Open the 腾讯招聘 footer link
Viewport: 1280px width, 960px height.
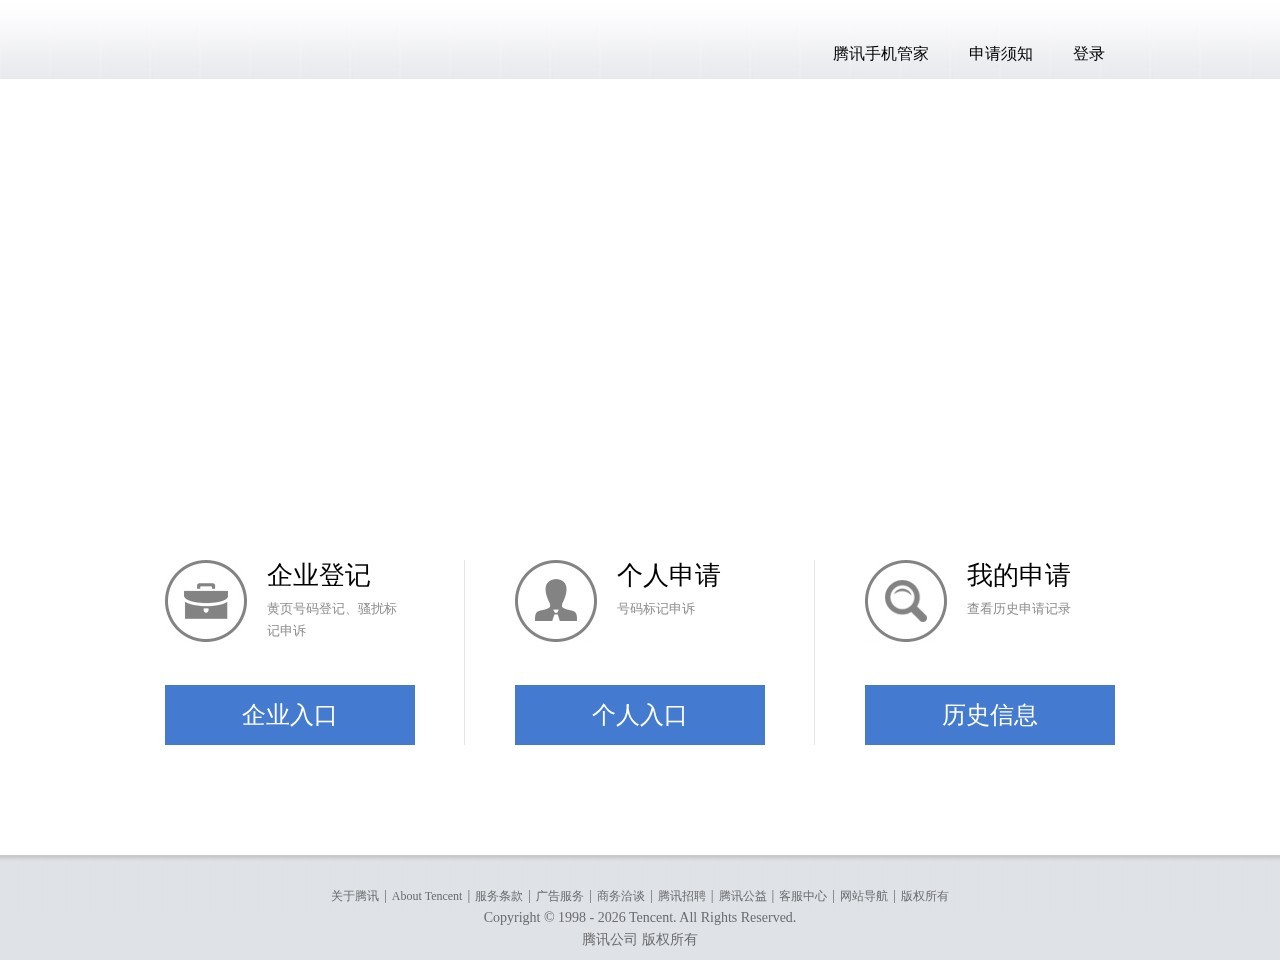click(x=682, y=896)
